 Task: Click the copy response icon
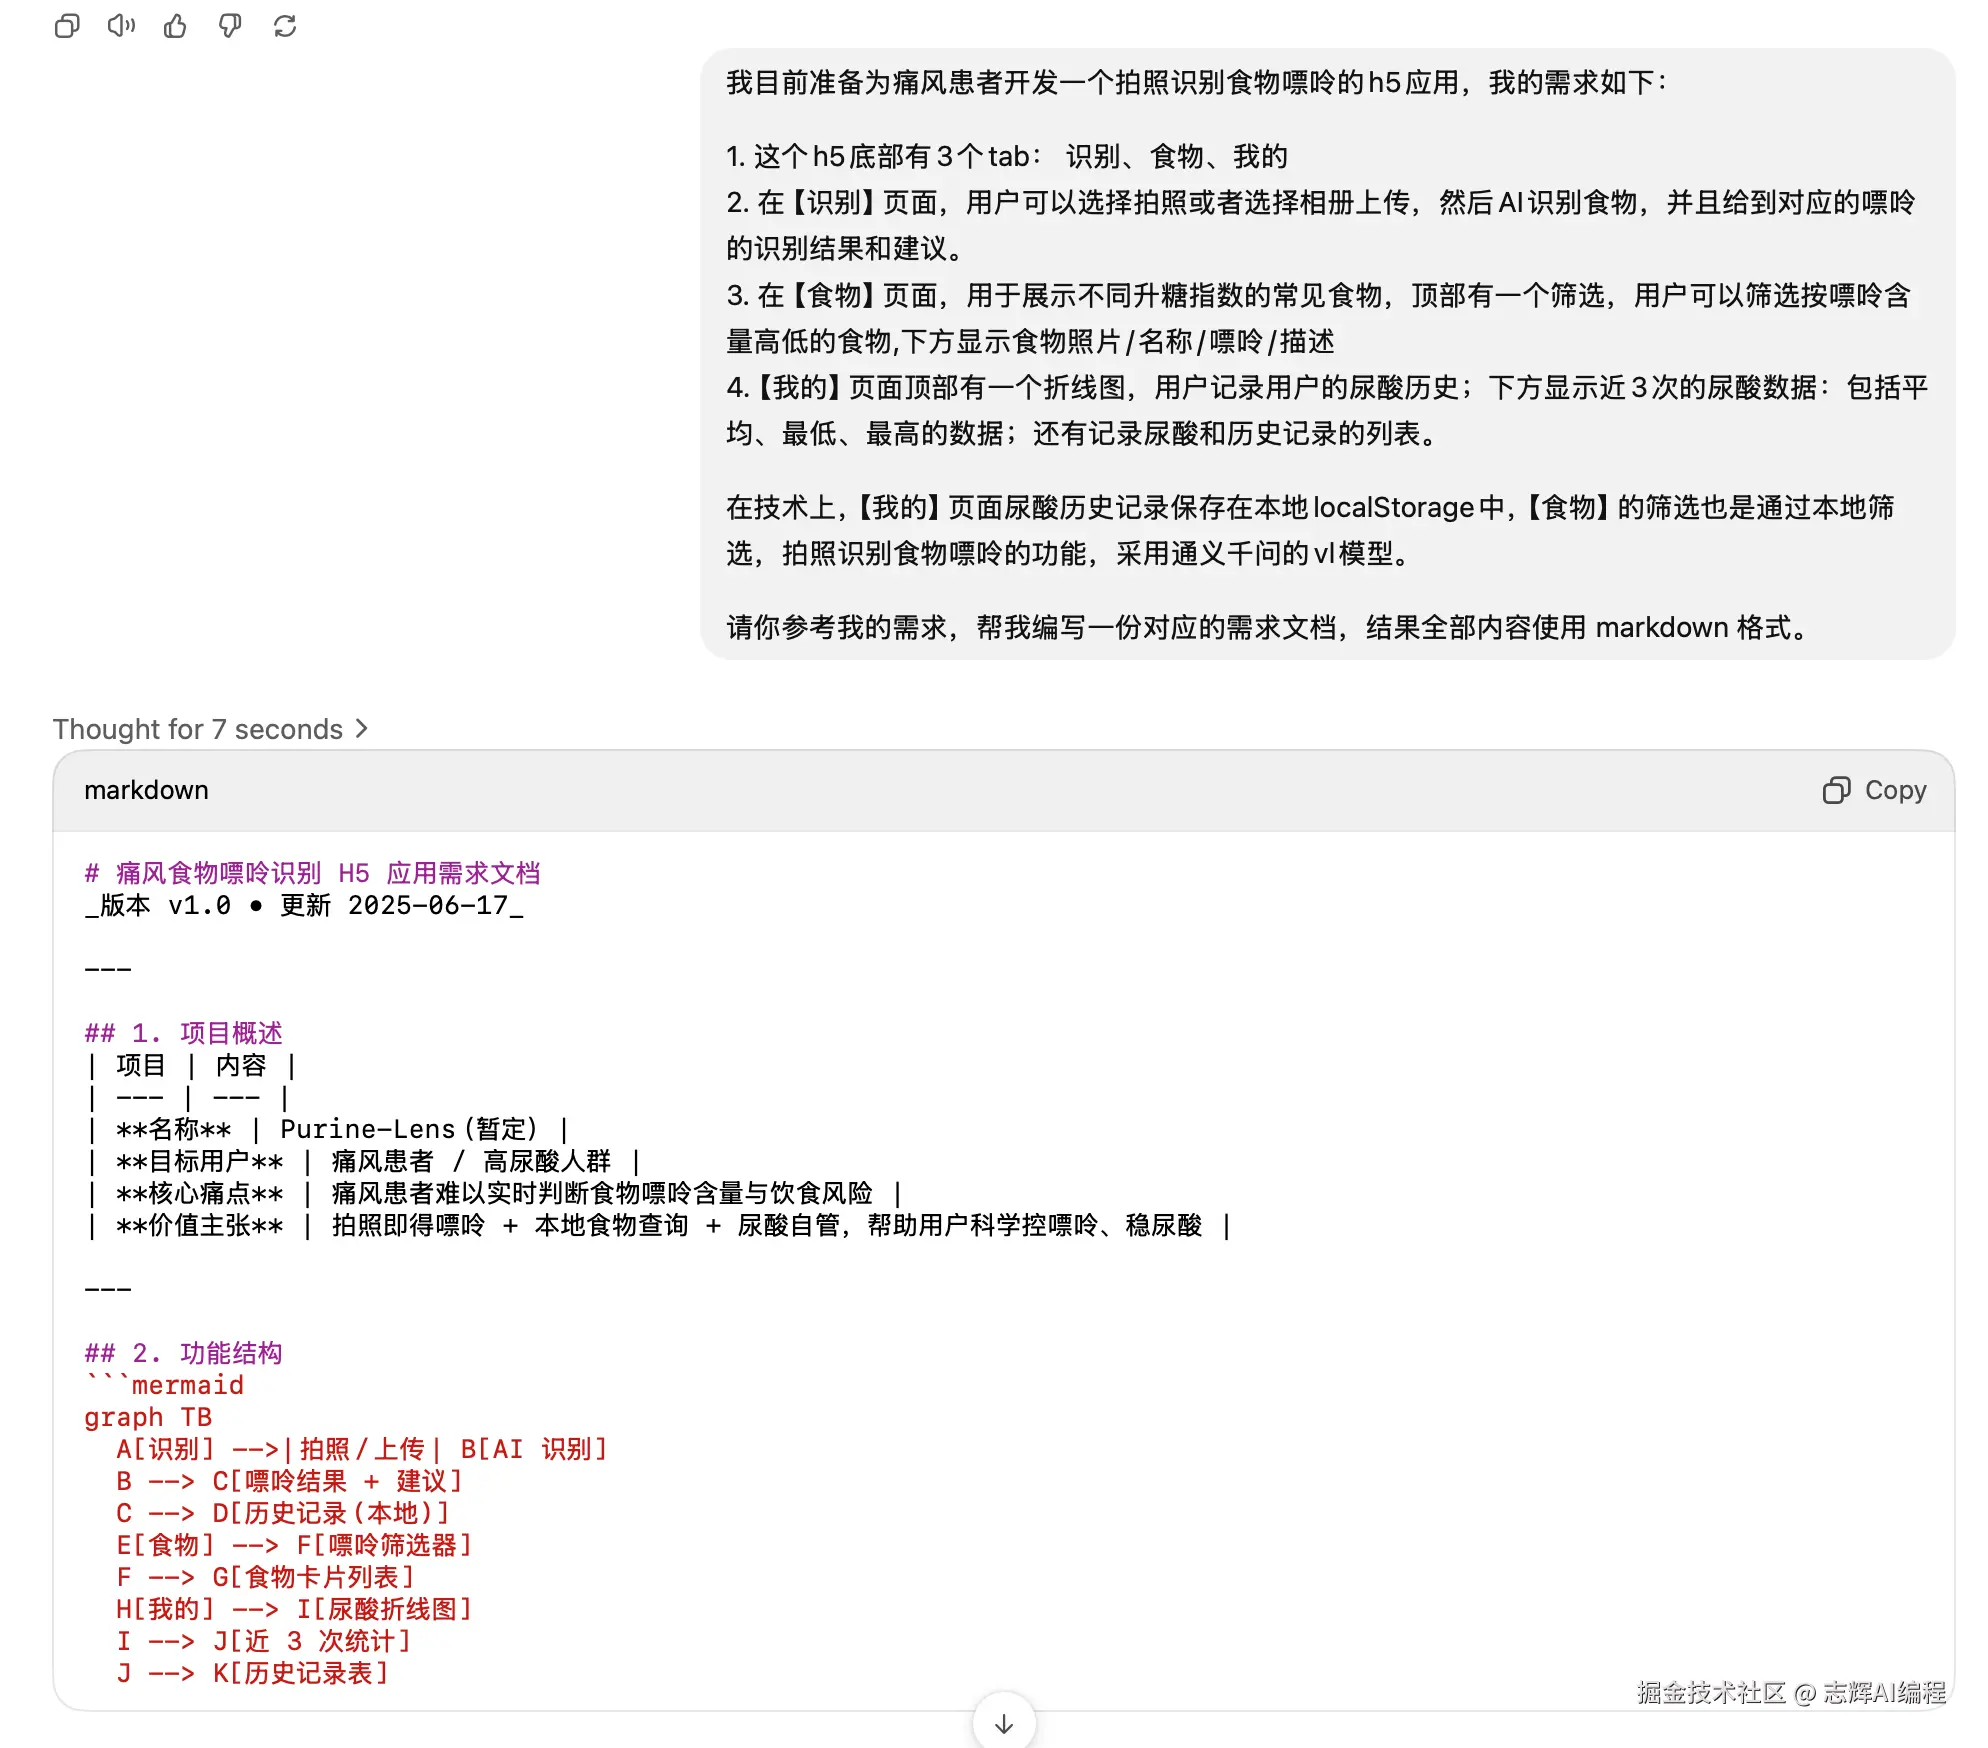pyautogui.click(x=67, y=26)
